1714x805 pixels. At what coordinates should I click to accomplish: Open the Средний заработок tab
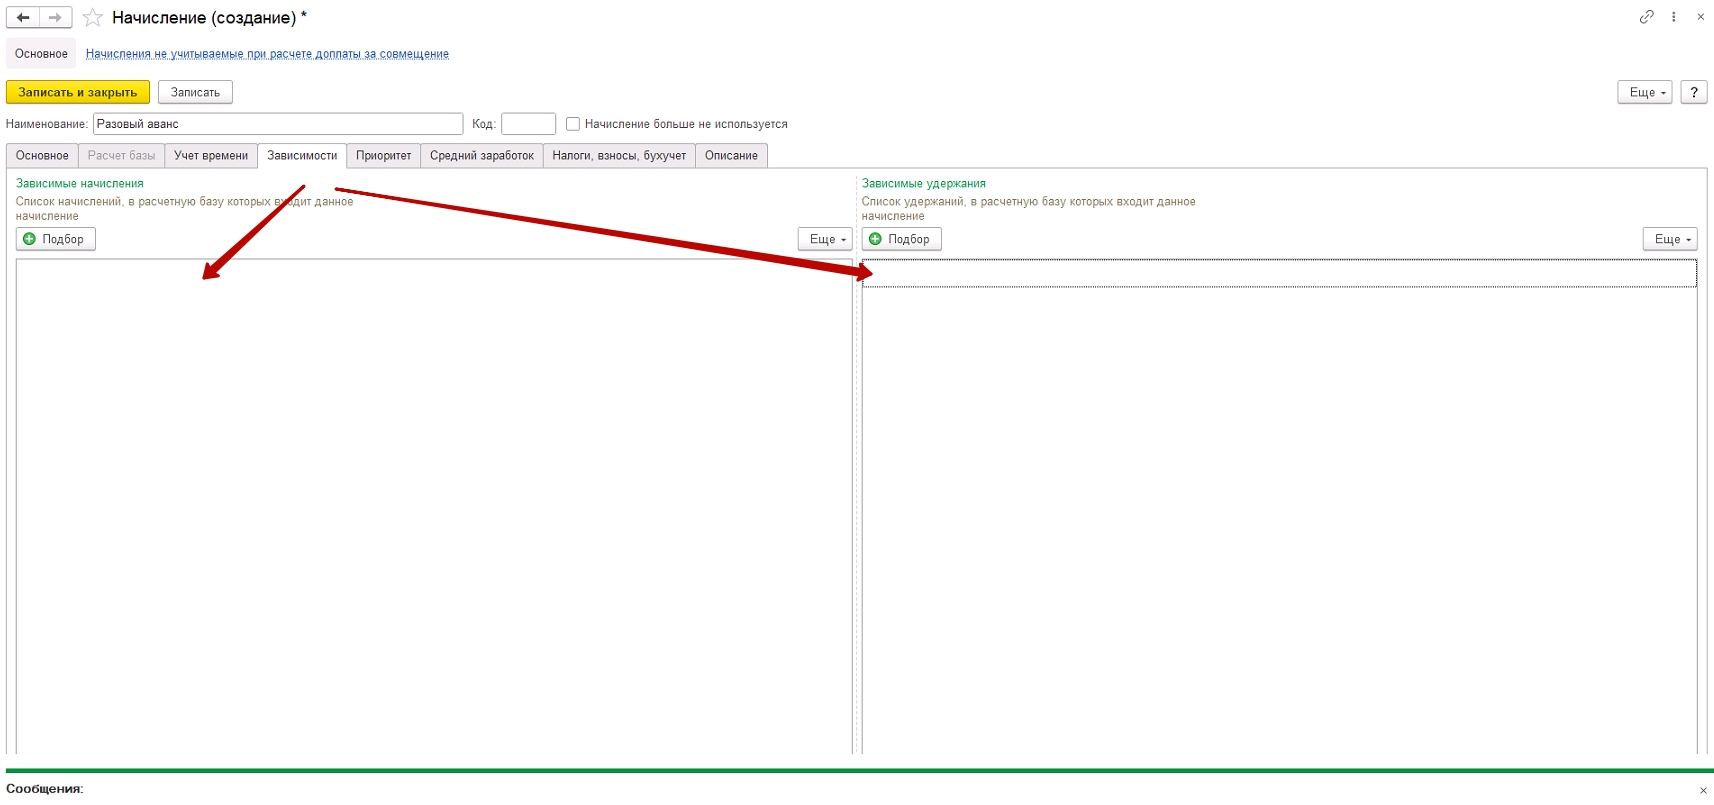[481, 156]
